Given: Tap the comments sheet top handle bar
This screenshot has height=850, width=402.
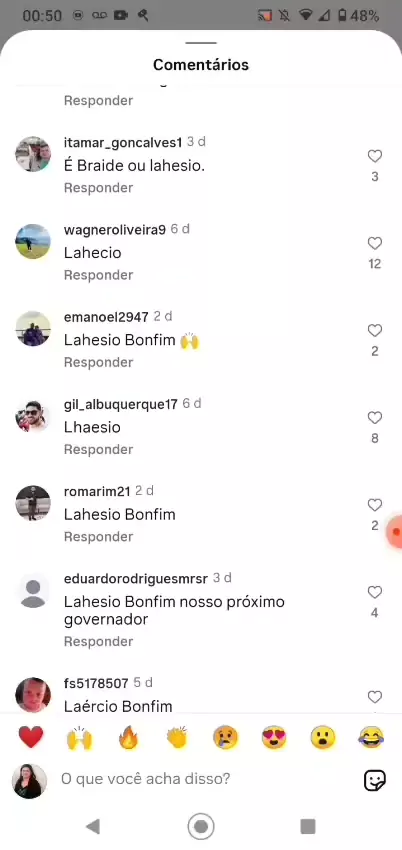Looking at the screenshot, I should [x=201, y=43].
